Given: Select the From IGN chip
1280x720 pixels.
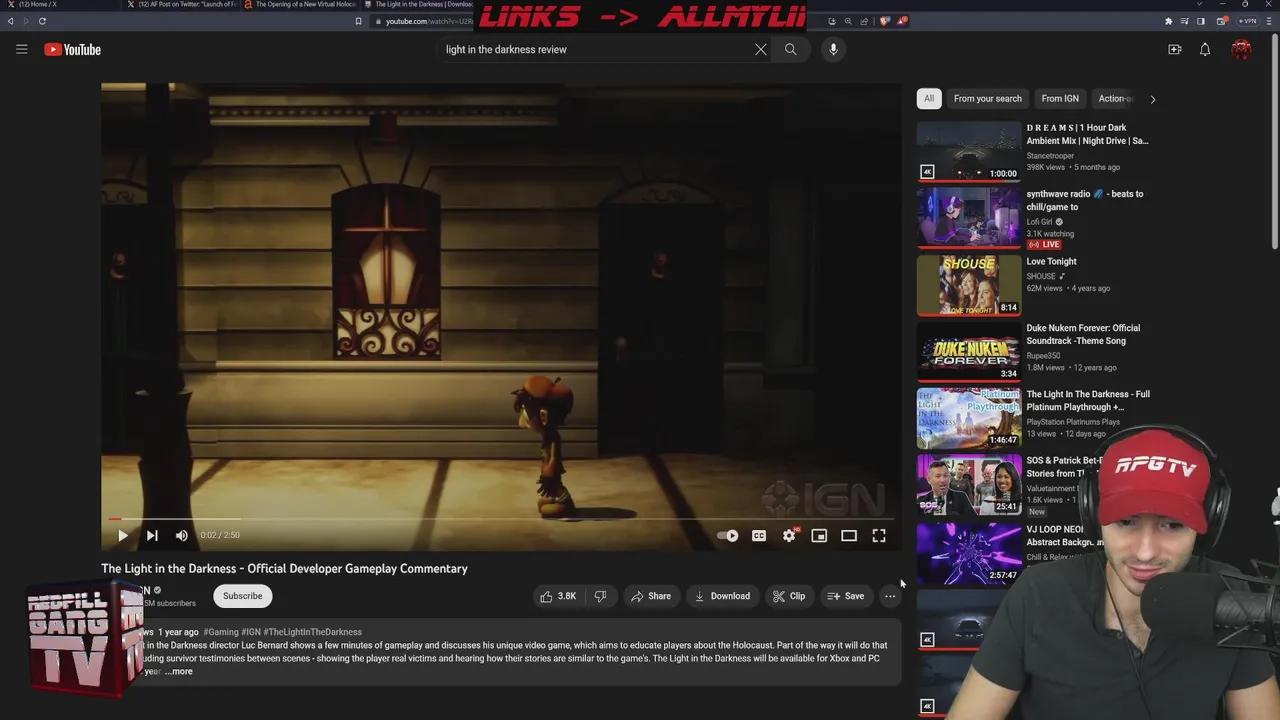Looking at the screenshot, I should click(x=1060, y=99).
